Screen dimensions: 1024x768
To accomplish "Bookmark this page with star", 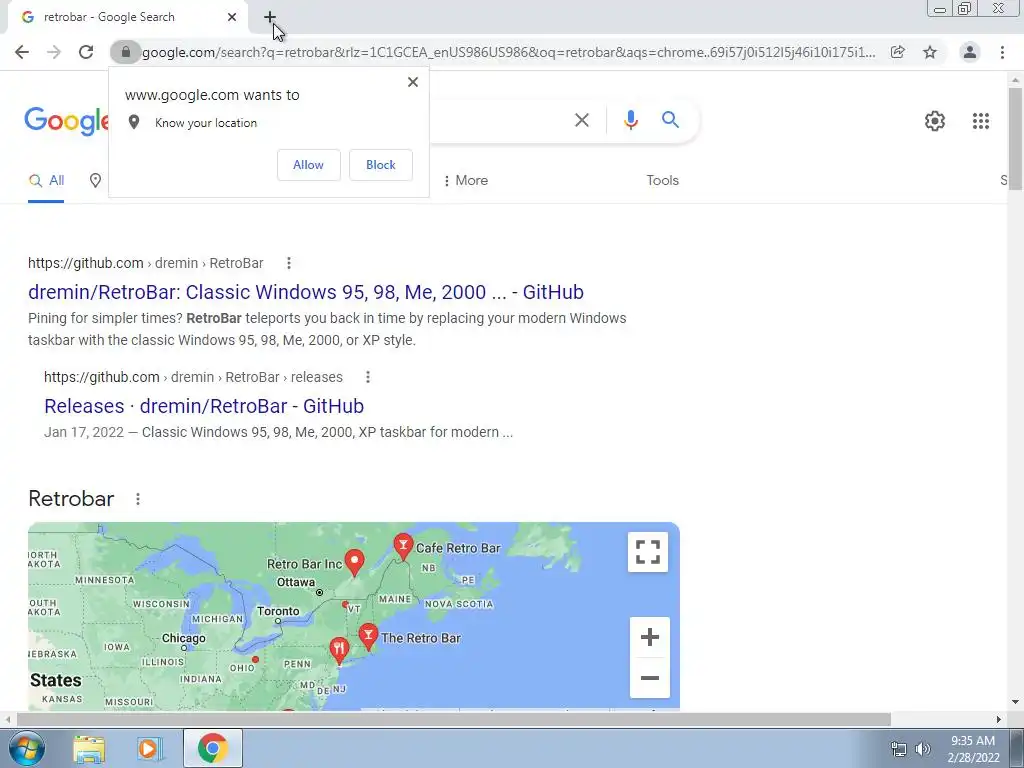I will pyautogui.click(x=930, y=52).
